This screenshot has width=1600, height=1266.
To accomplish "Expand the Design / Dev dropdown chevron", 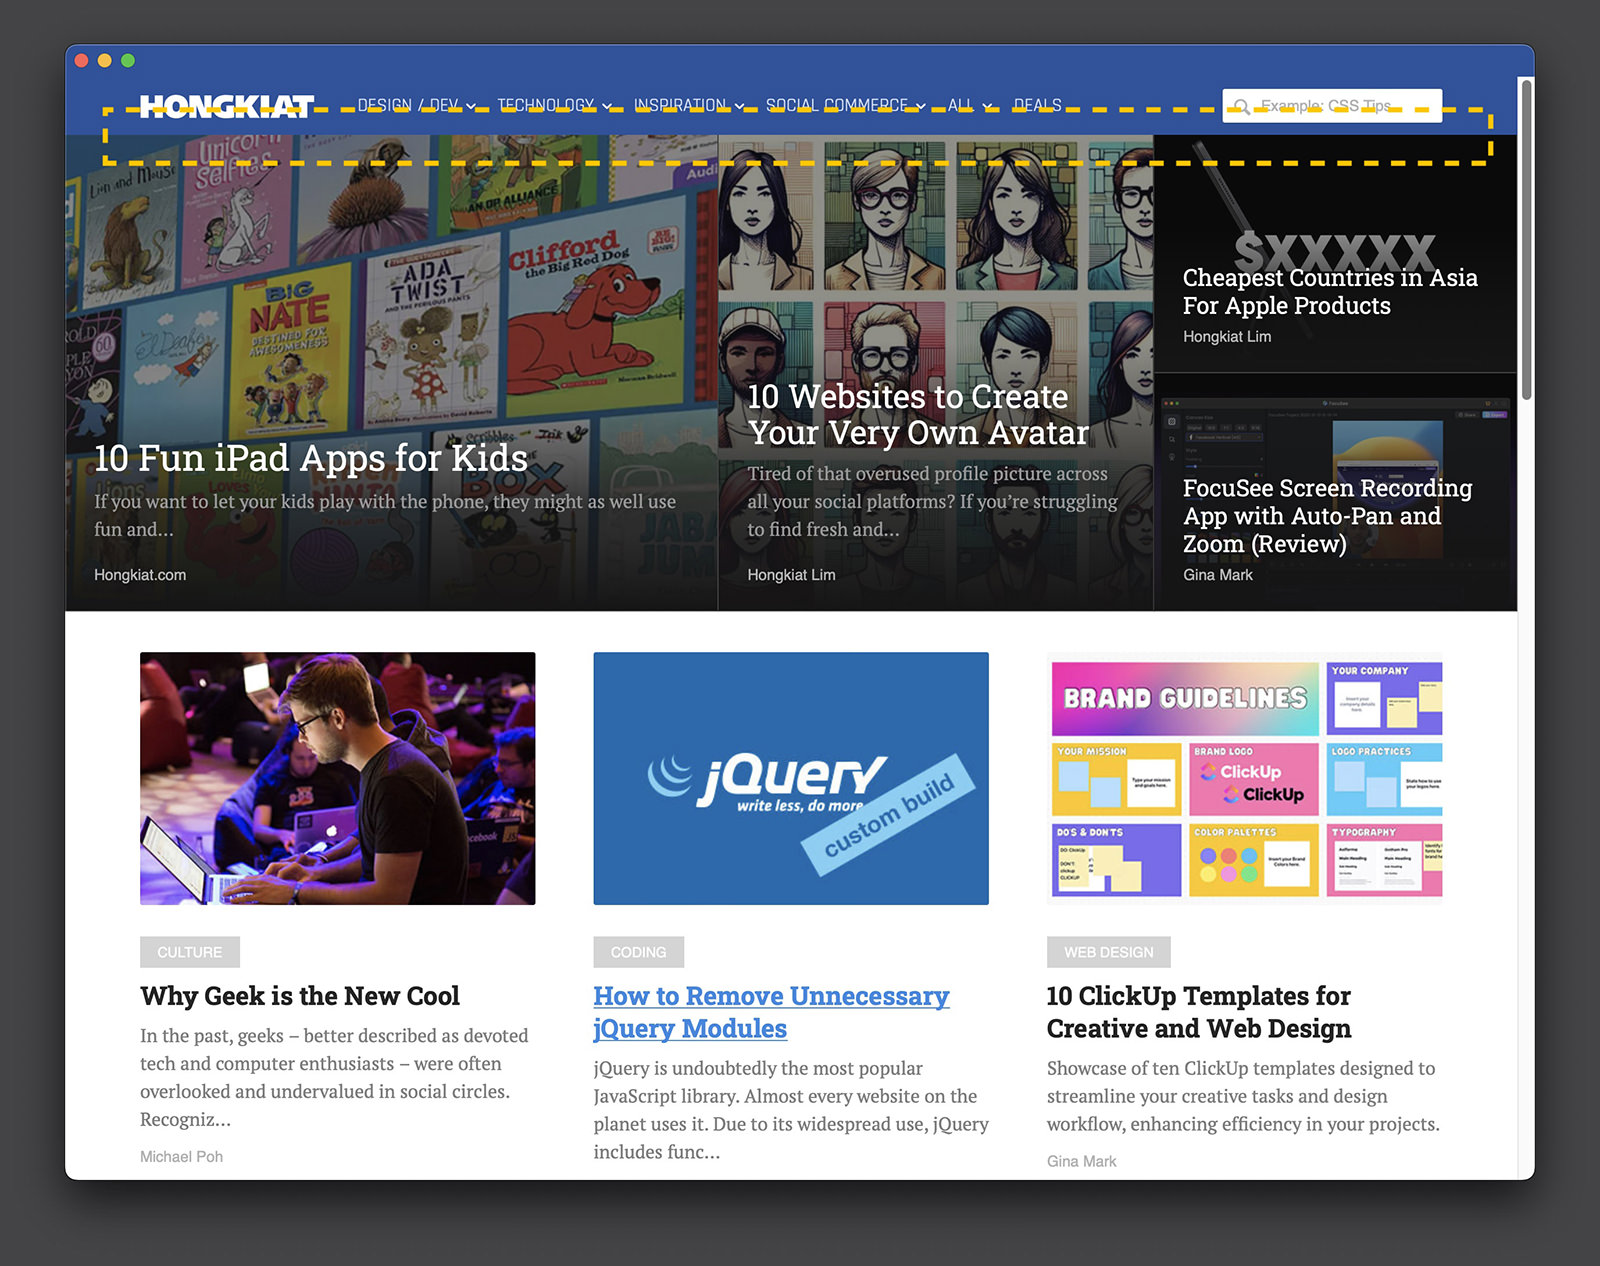I will pos(471,106).
